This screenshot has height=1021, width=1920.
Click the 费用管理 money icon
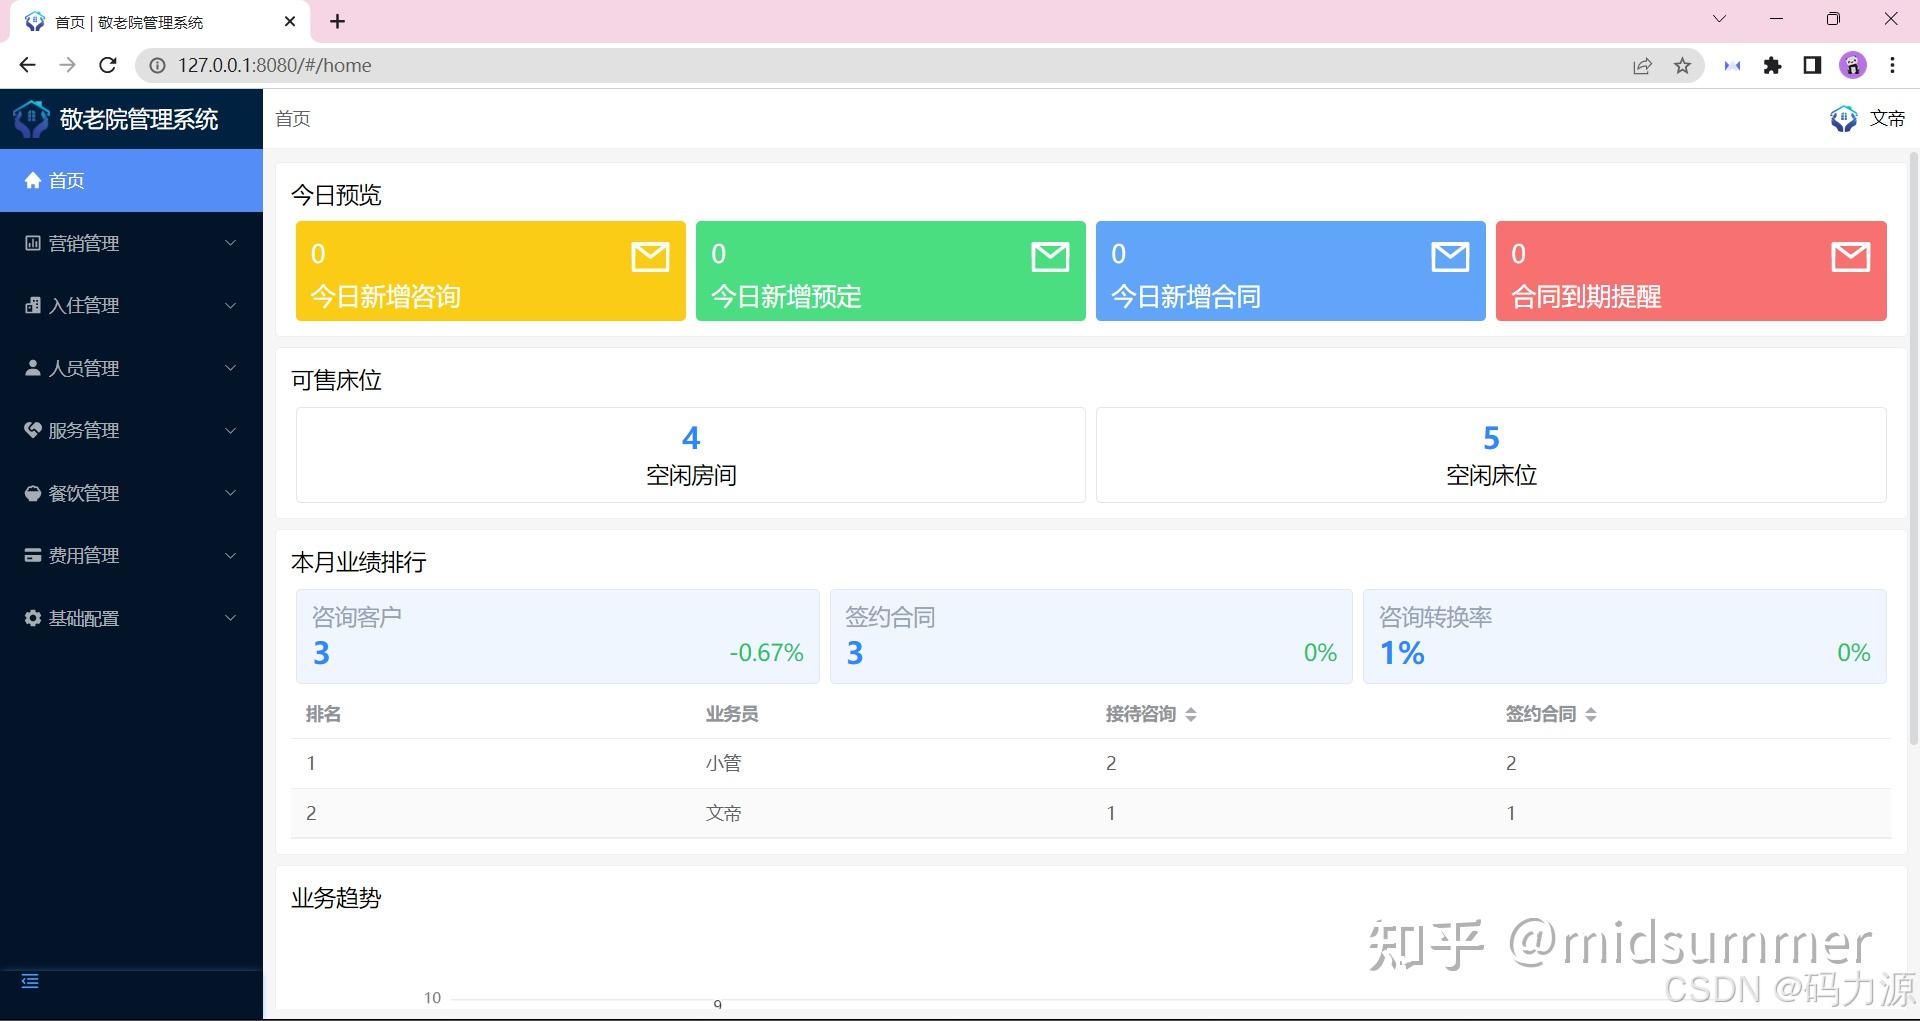(x=31, y=555)
